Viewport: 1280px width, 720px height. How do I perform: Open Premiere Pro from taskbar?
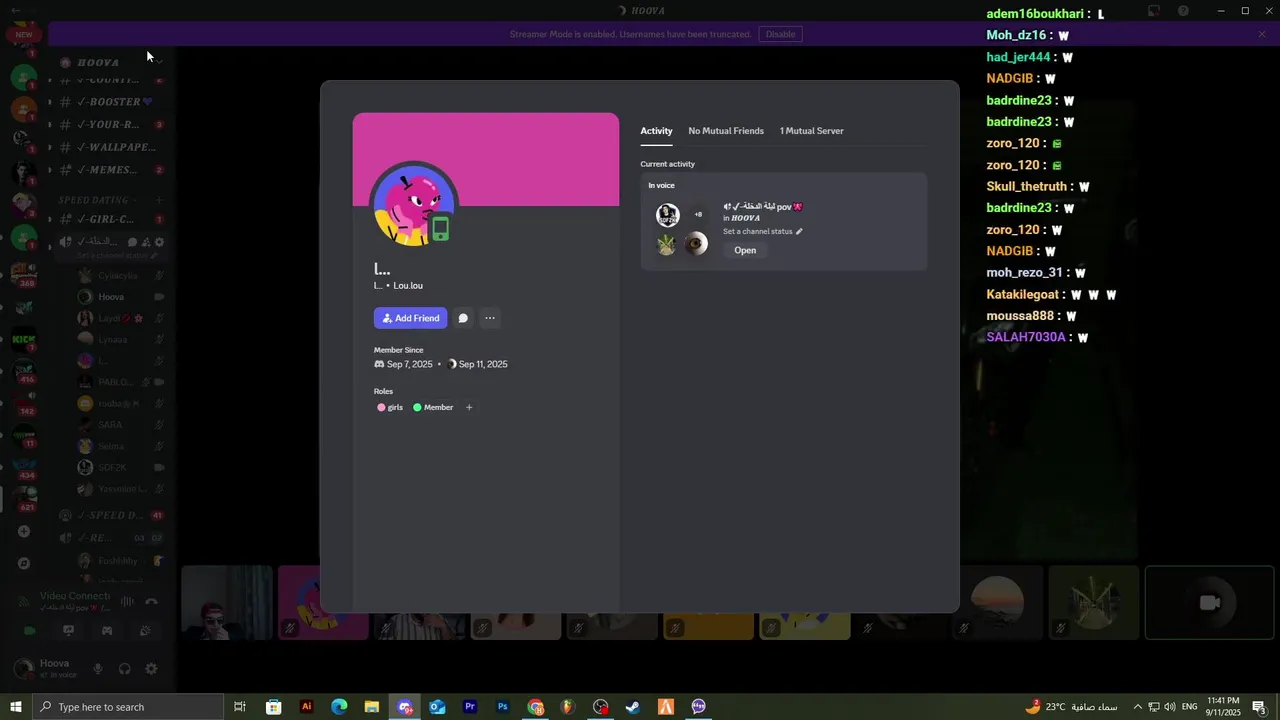point(470,707)
